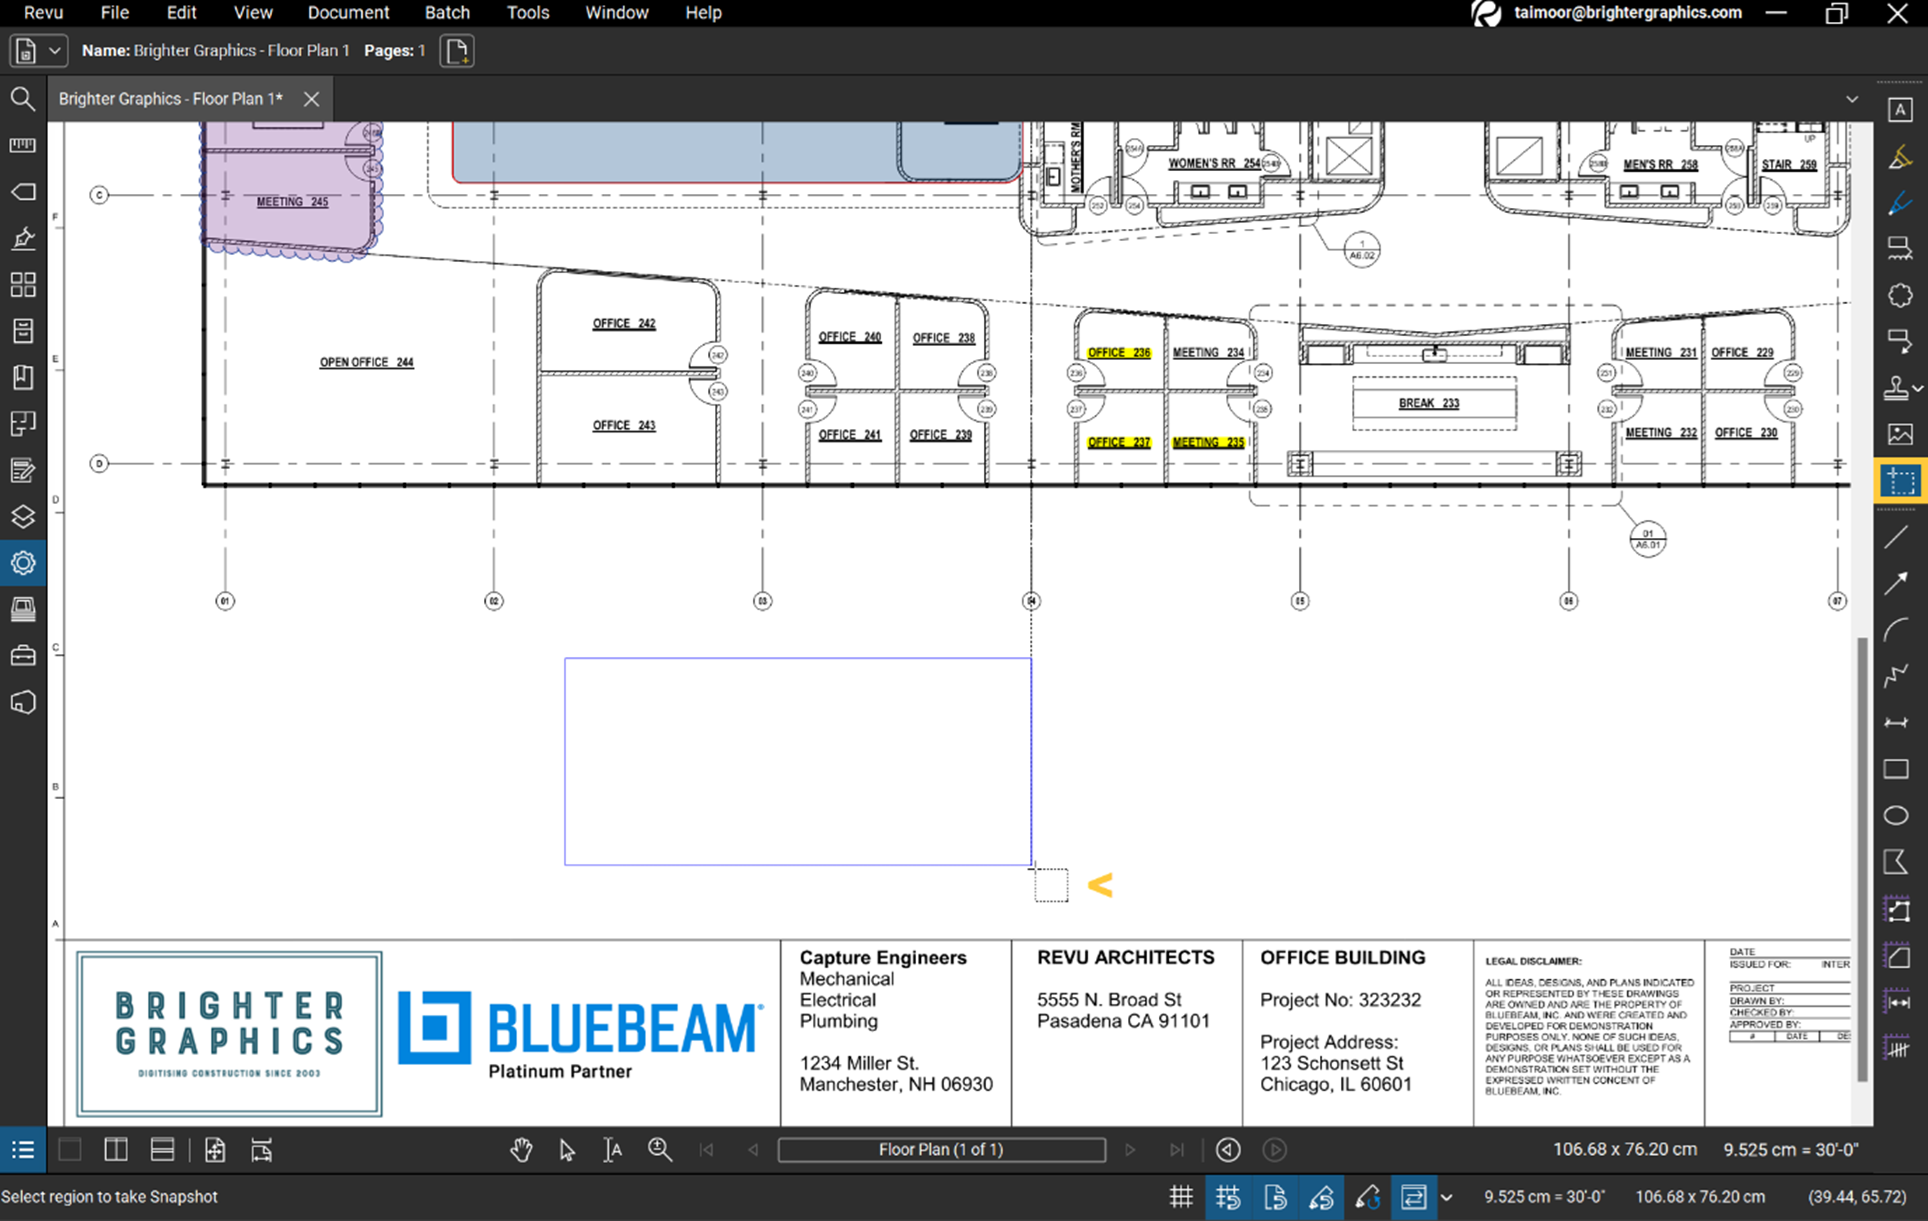Open the Batch menu

click(447, 13)
